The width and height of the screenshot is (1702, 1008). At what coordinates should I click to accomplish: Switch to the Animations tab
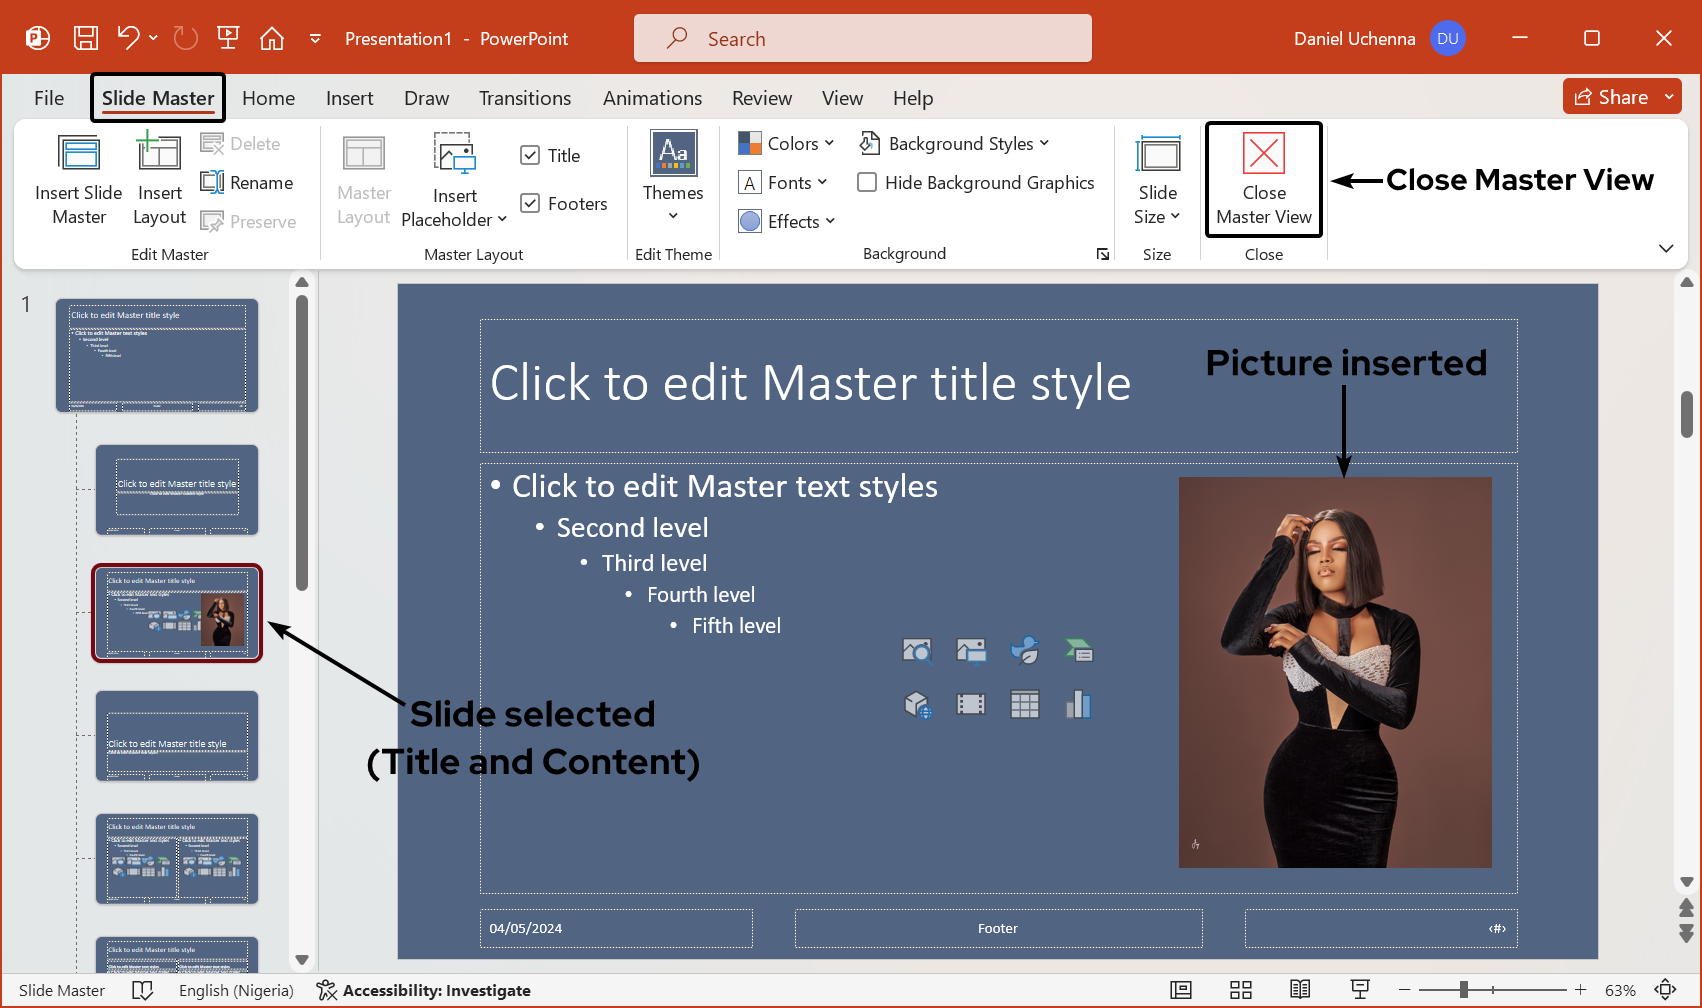[x=652, y=98]
